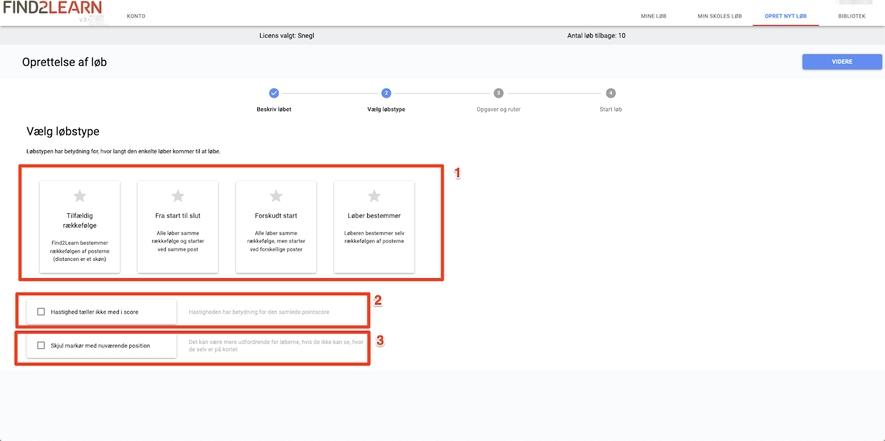Viewport: 885px width, 441px height.
Task: Click the star icon on Løber bestemmer card
Action: [x=374, y=196]
